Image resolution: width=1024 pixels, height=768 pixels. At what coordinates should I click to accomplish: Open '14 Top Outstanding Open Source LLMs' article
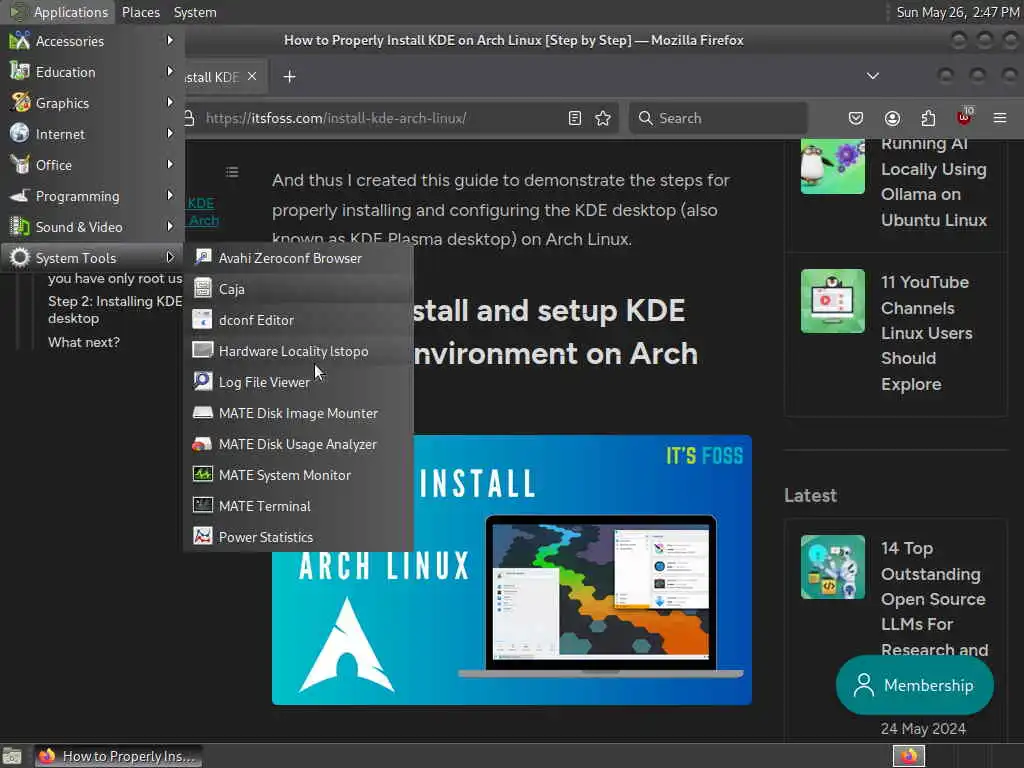coord(934,599)
